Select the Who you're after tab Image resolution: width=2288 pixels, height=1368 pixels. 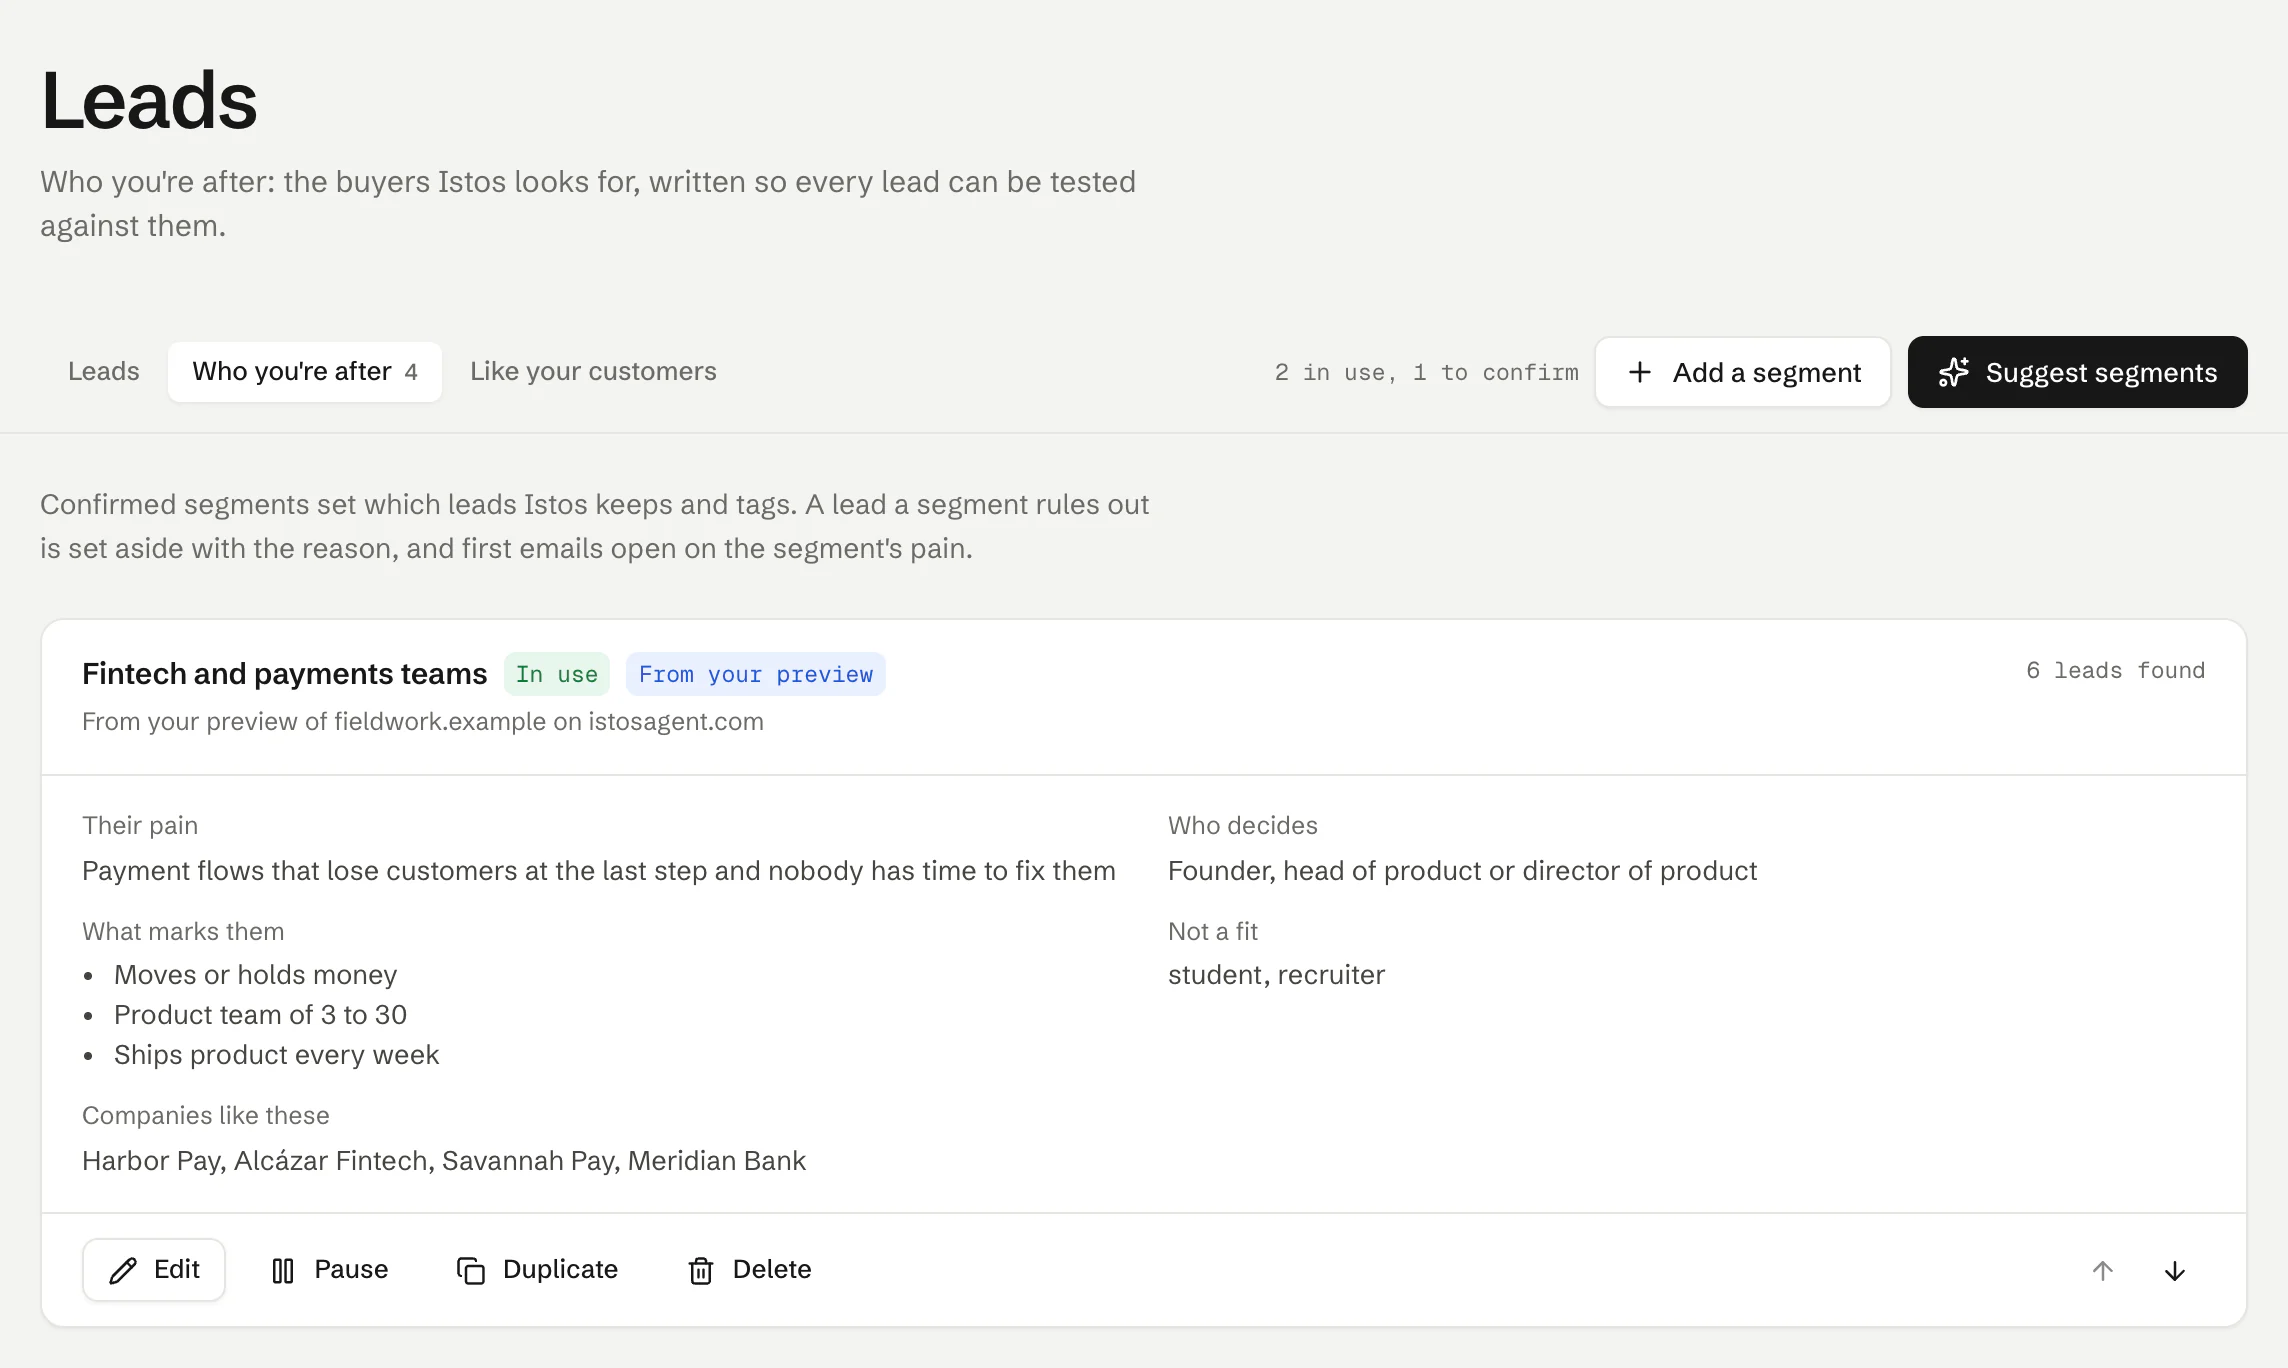click(304, 371)
